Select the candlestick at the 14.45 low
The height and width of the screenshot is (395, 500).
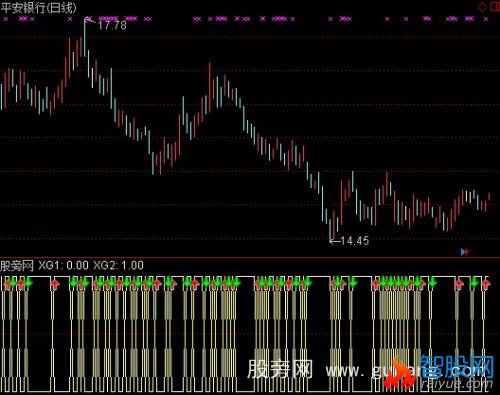point(330,229)
